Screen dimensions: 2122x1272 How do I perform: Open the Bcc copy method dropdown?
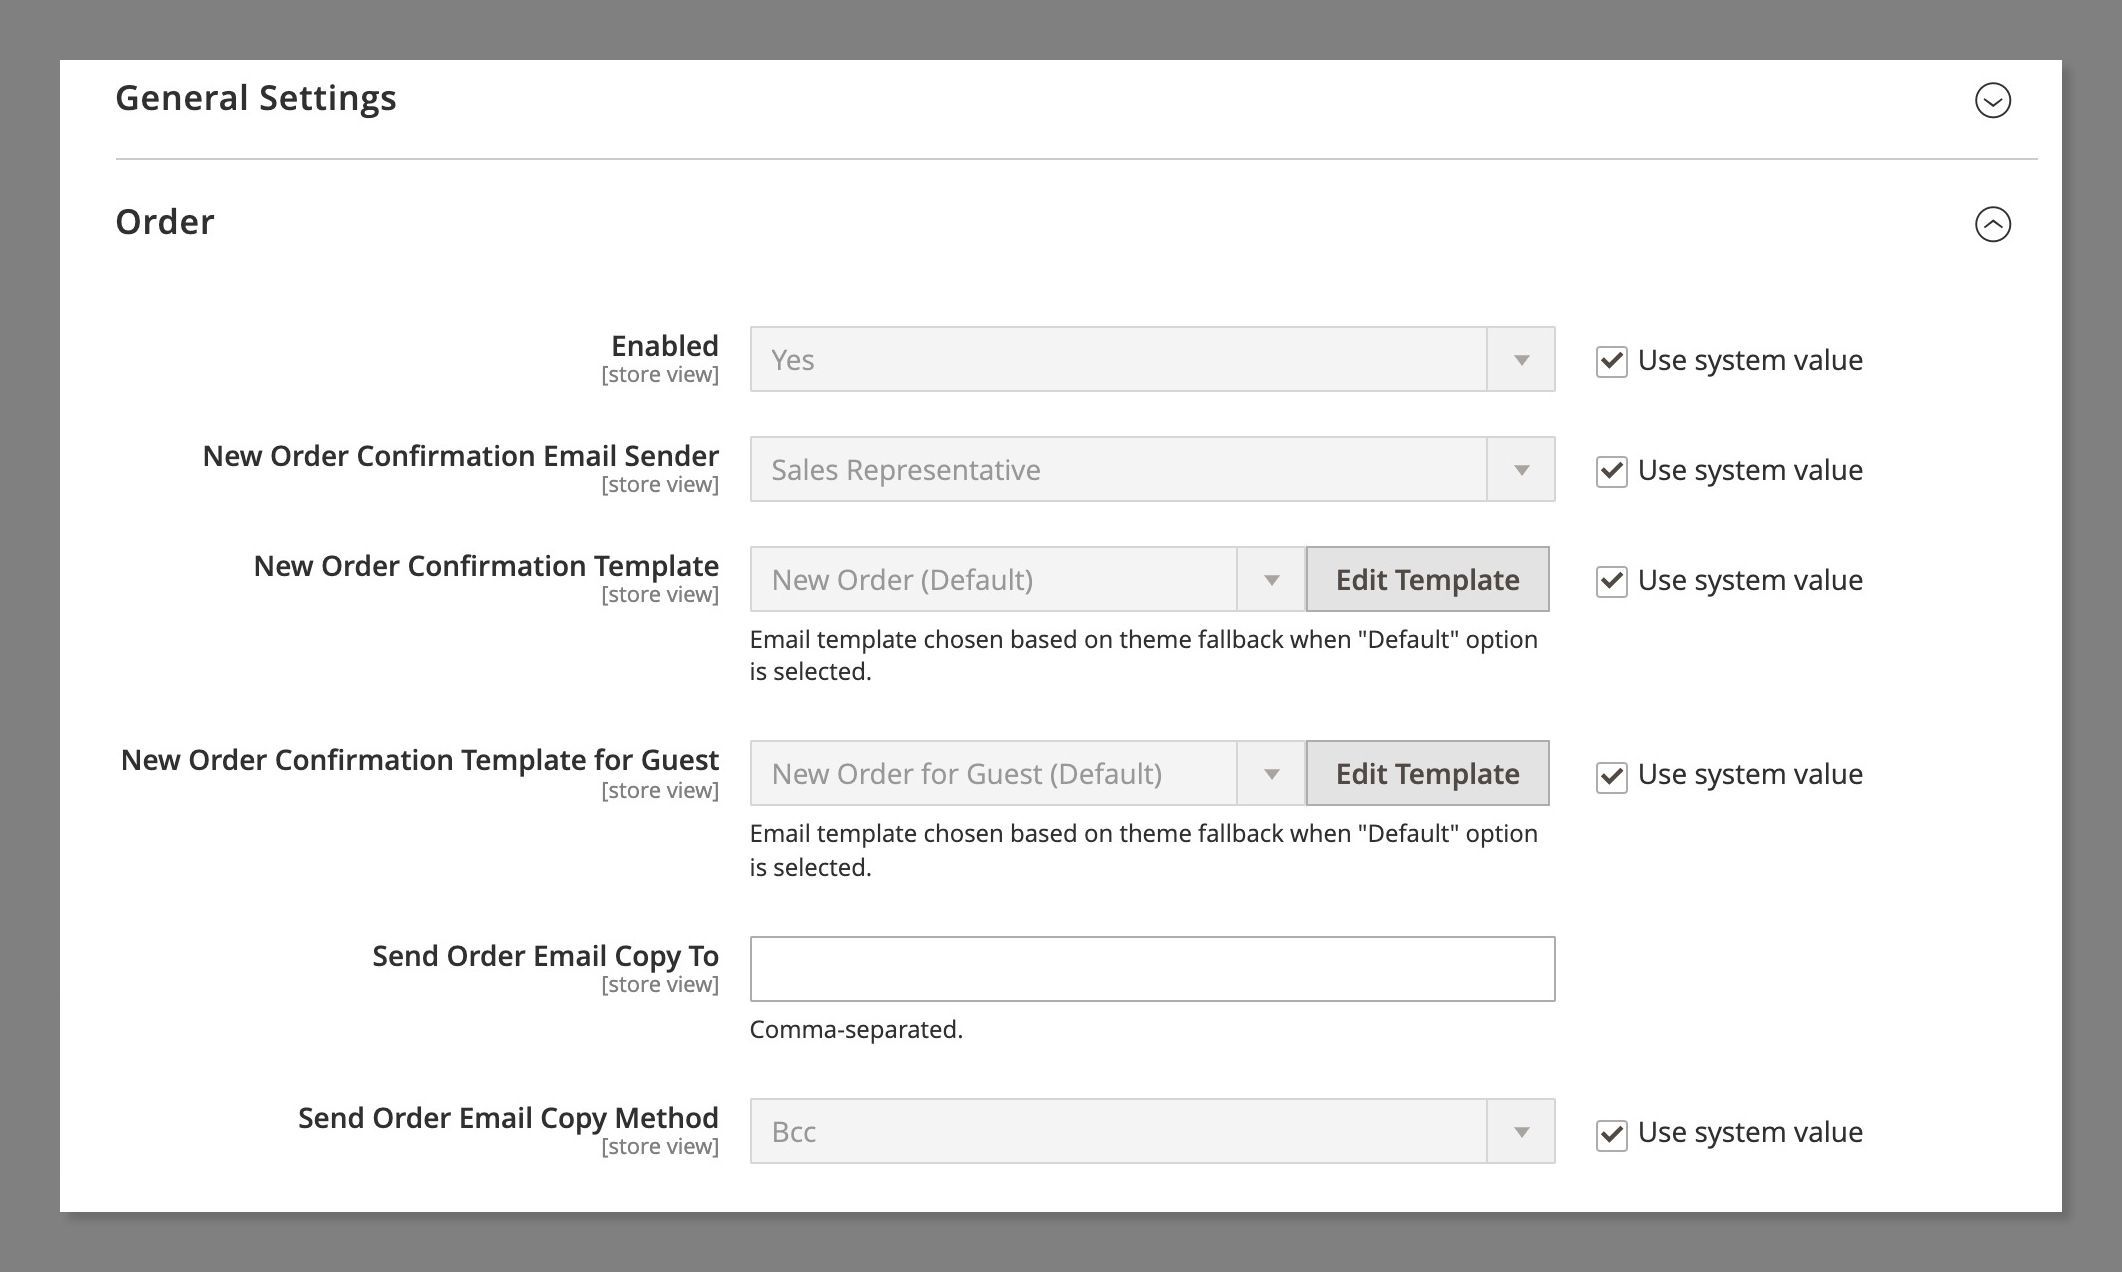coord(1117,1132)
